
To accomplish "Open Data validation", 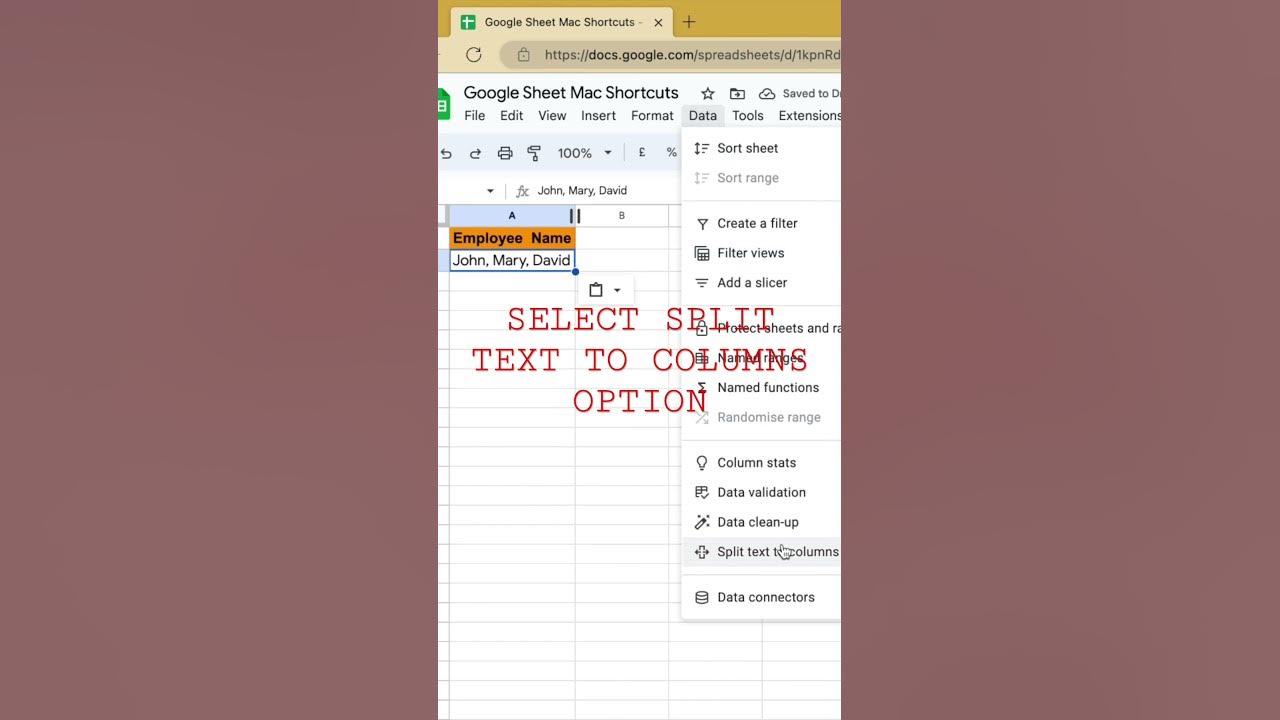I will pos(761,492).
